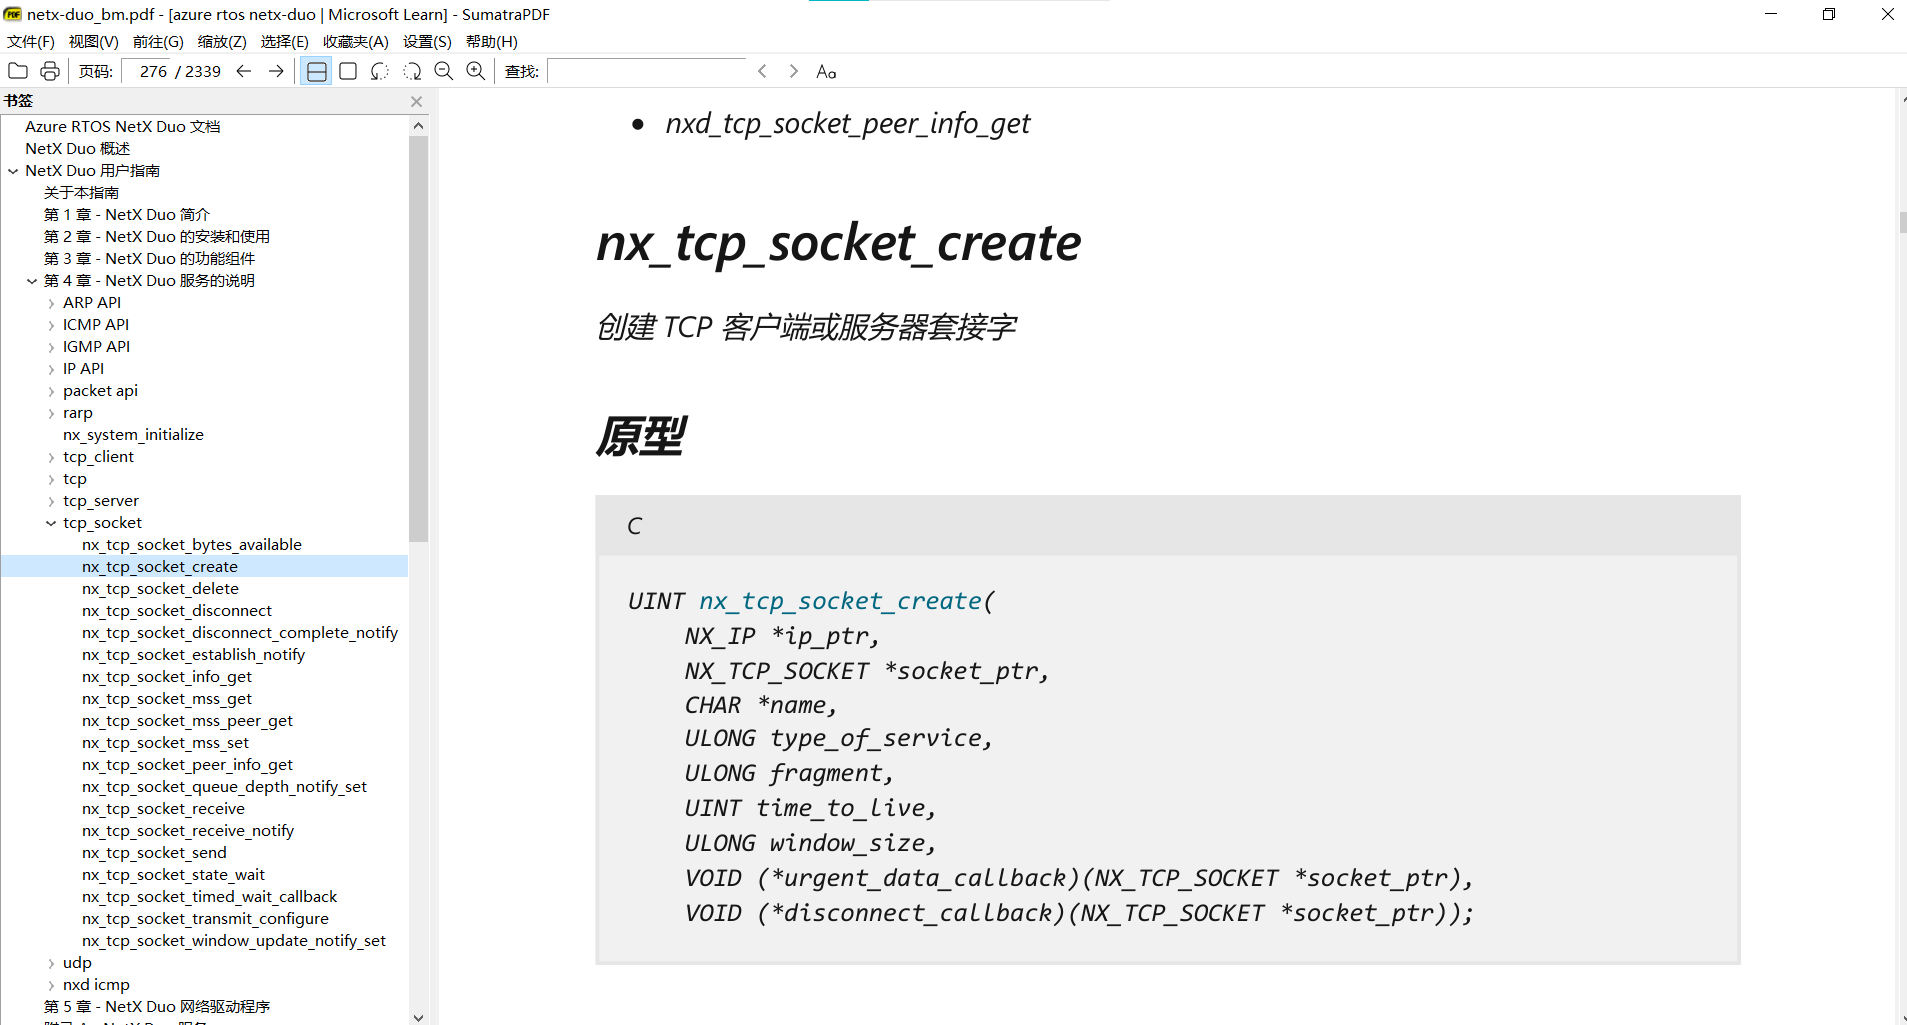Select nx_tcp_socket_mss_peer_get bookmark
The height and width of the screenshot is (1025, 1907).
[x=187, y=721]
